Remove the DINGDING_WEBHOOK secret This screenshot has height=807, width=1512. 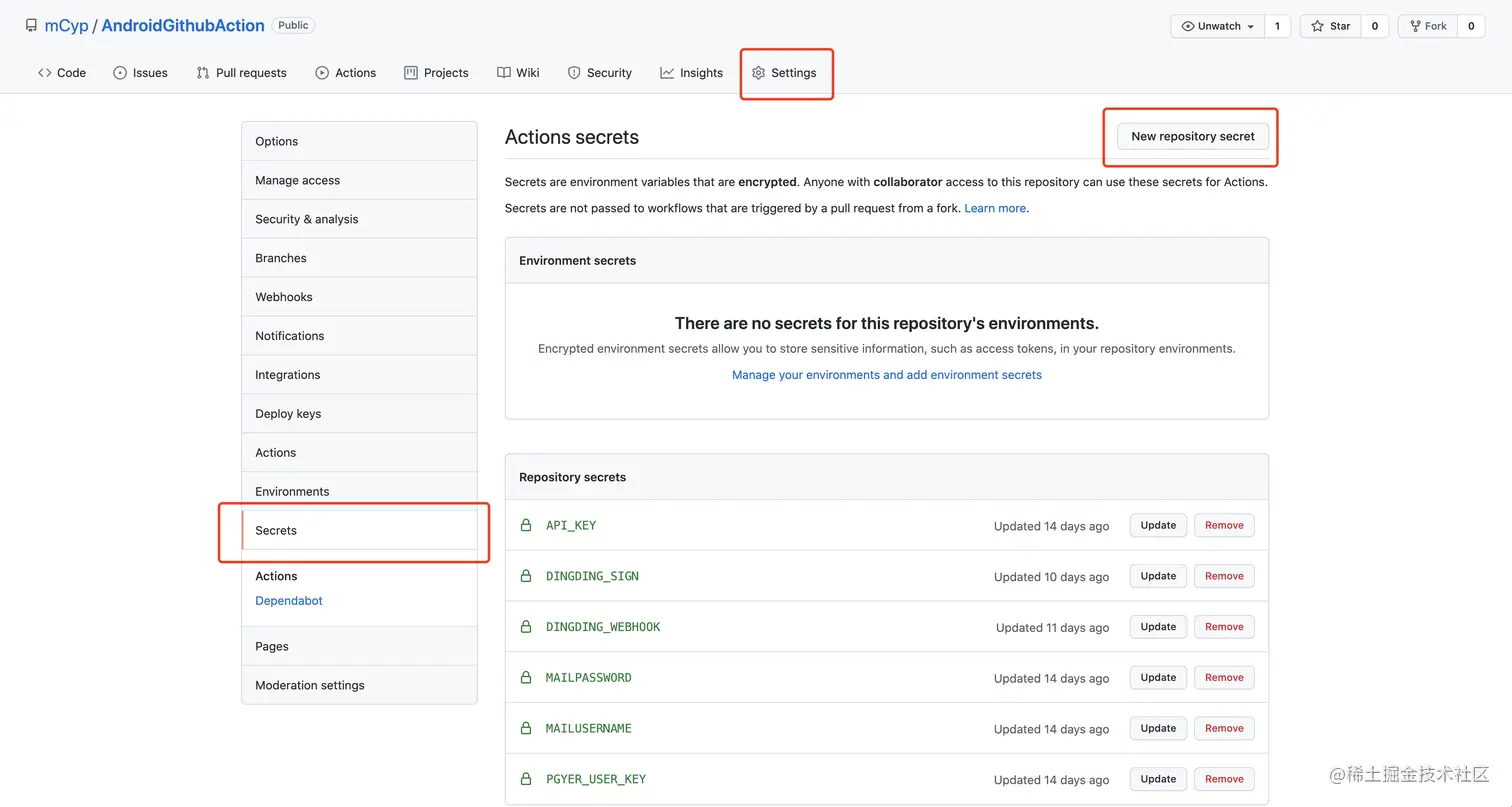1224,627
